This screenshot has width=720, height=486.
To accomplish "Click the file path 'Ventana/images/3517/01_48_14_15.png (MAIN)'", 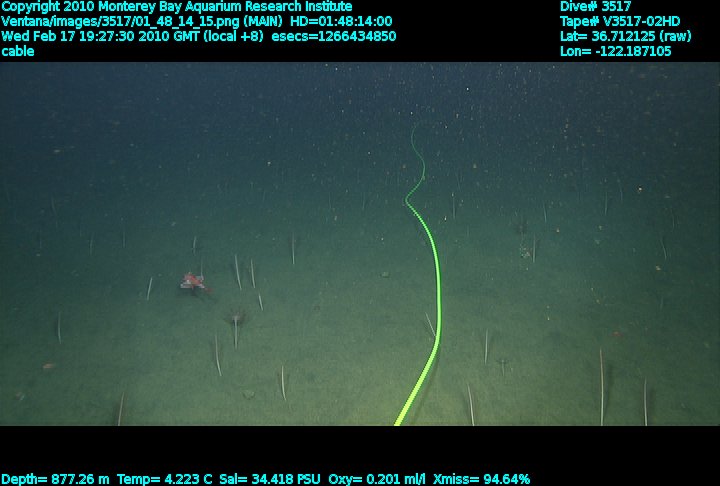I will [142, 22].
